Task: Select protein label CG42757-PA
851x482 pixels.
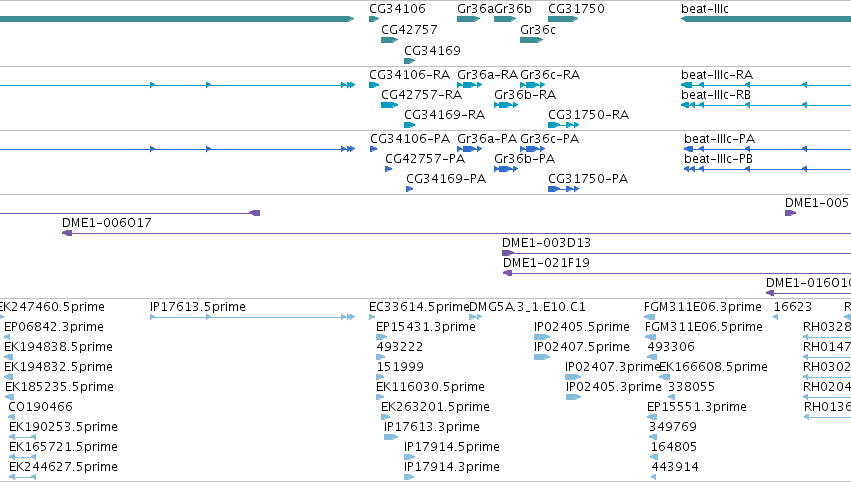Action: tap(426, 158)
